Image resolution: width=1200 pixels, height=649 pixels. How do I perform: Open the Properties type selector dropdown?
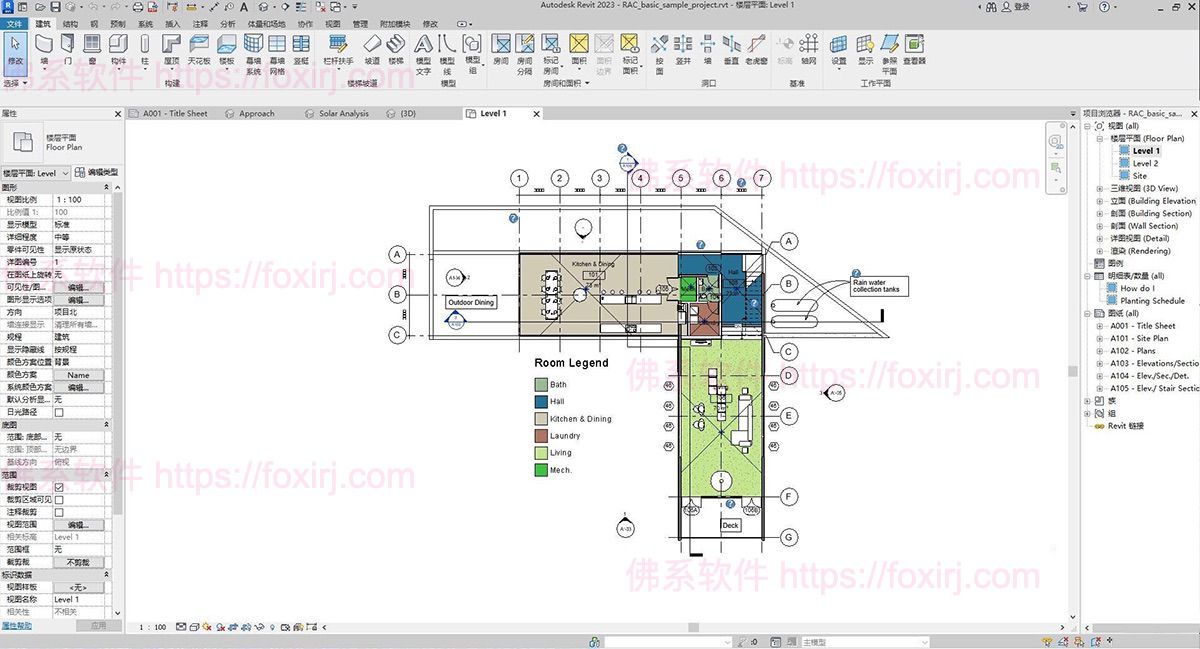(x=65, y=173)
